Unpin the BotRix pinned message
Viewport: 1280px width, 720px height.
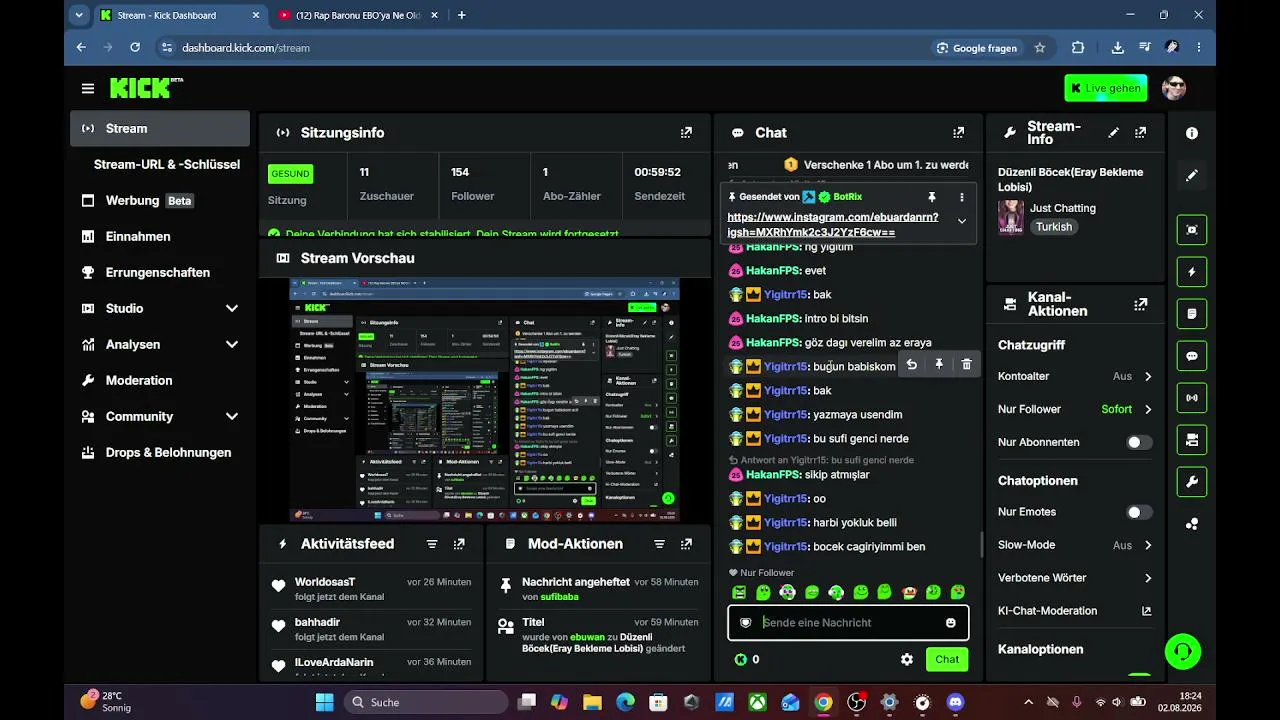pos(932,197)
